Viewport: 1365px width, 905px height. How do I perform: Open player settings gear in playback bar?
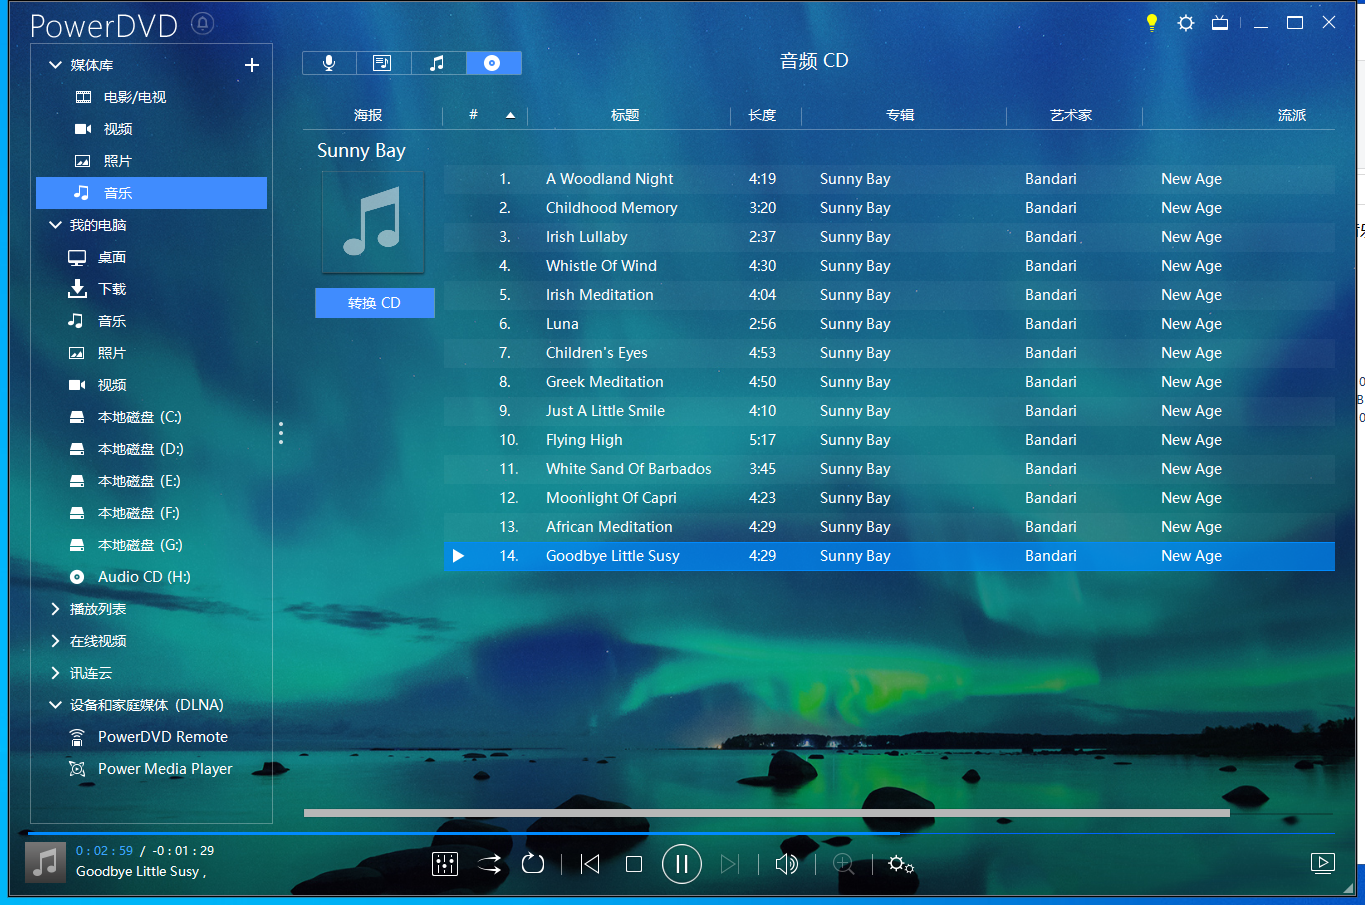pos(901,864)
